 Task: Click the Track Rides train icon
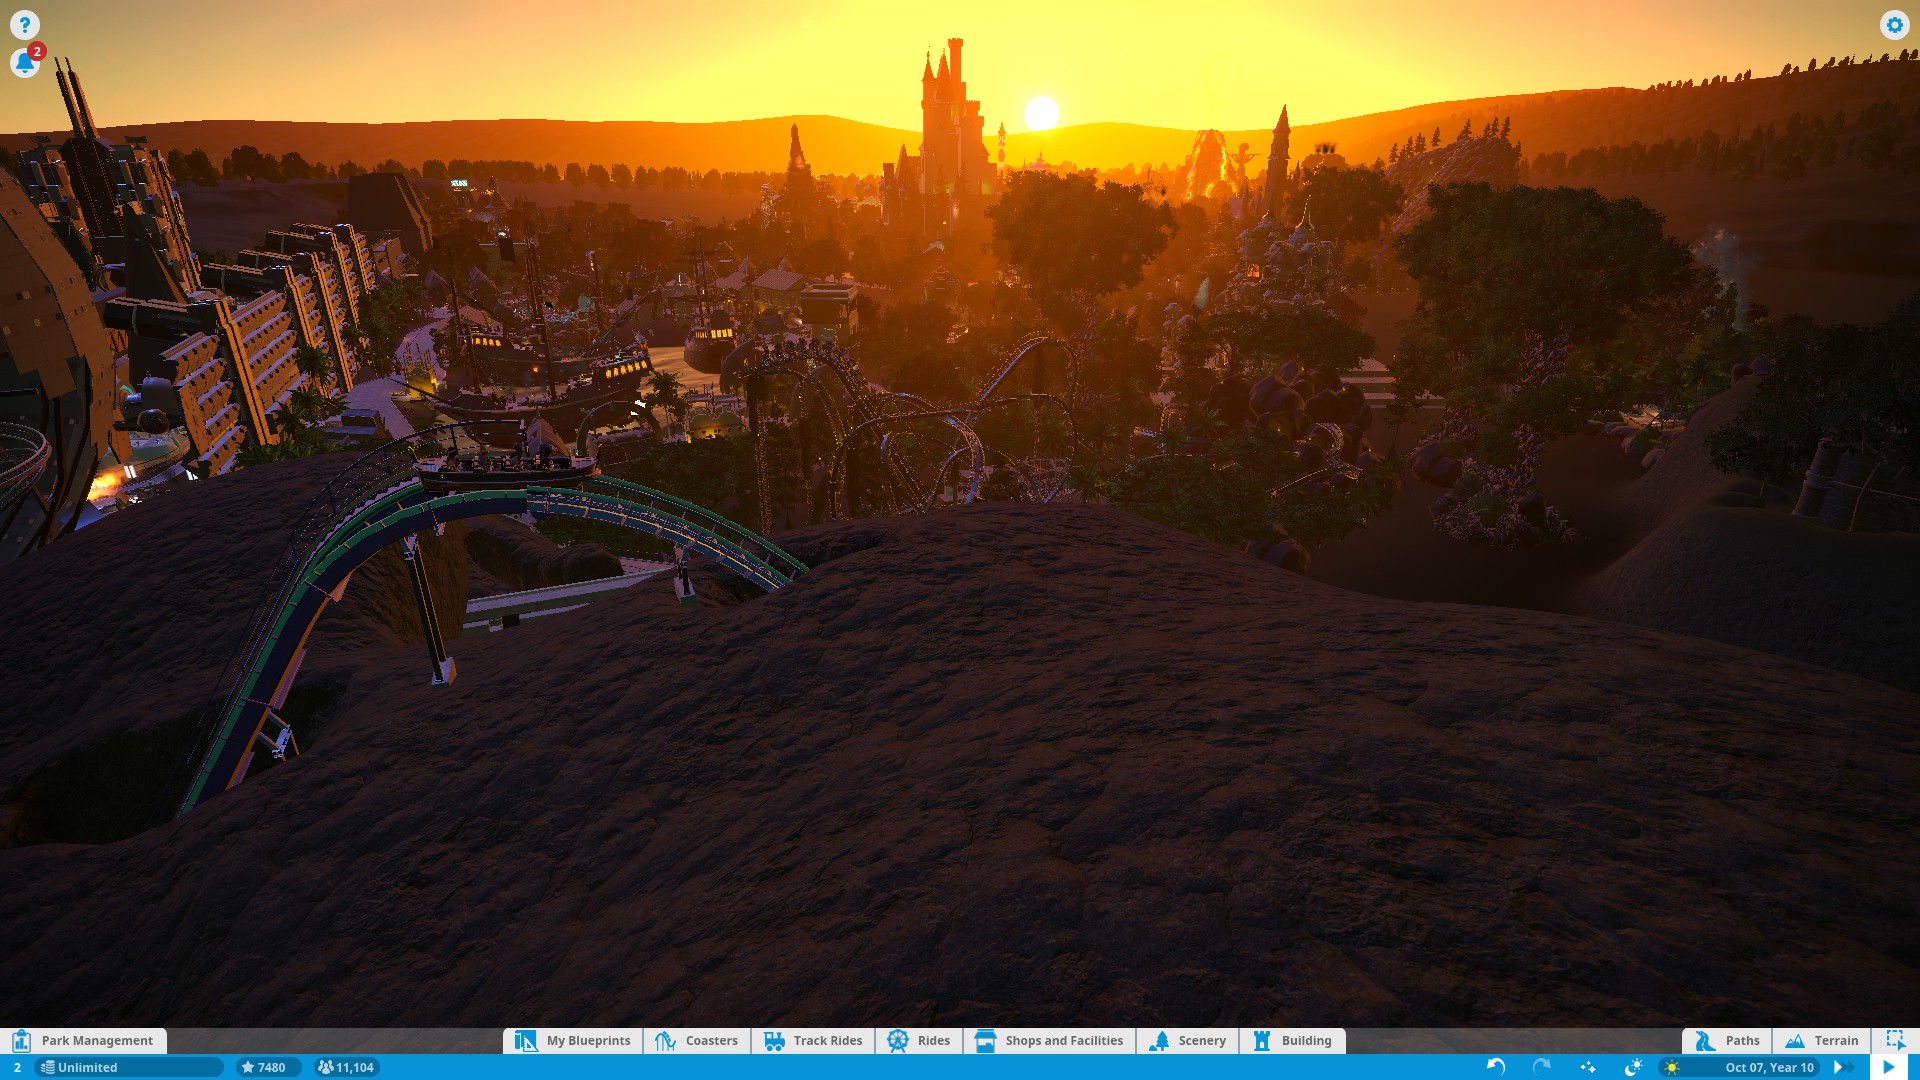pos(774,1040)
